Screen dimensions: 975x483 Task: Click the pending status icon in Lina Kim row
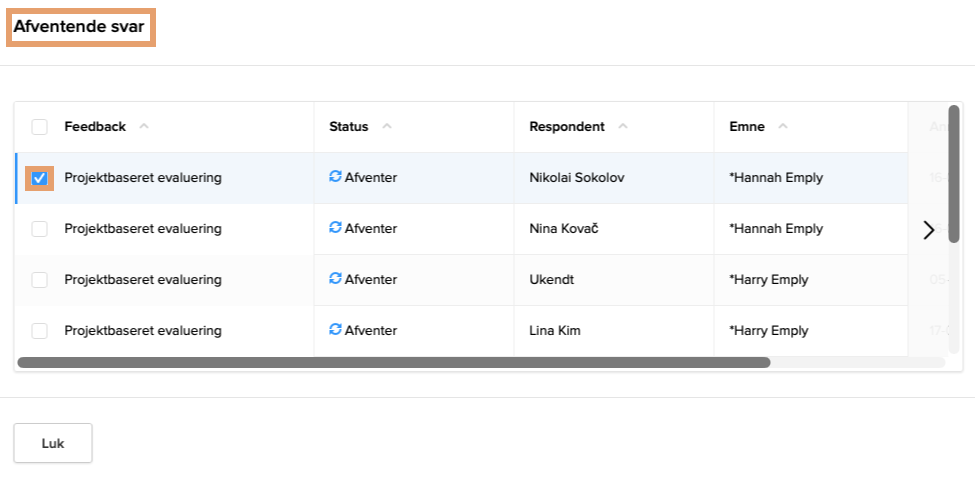click(335, 330)
